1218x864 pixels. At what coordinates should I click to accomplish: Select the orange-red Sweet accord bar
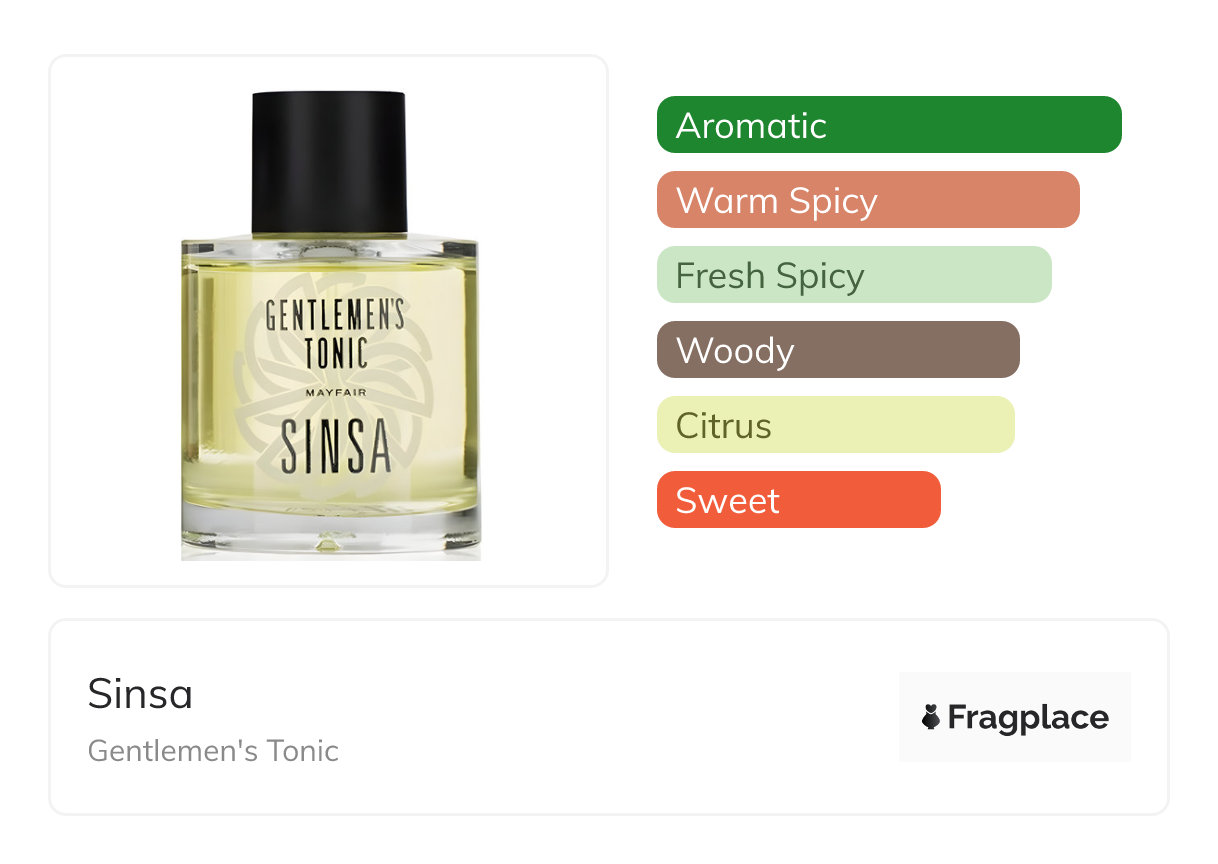pos(799,500)
